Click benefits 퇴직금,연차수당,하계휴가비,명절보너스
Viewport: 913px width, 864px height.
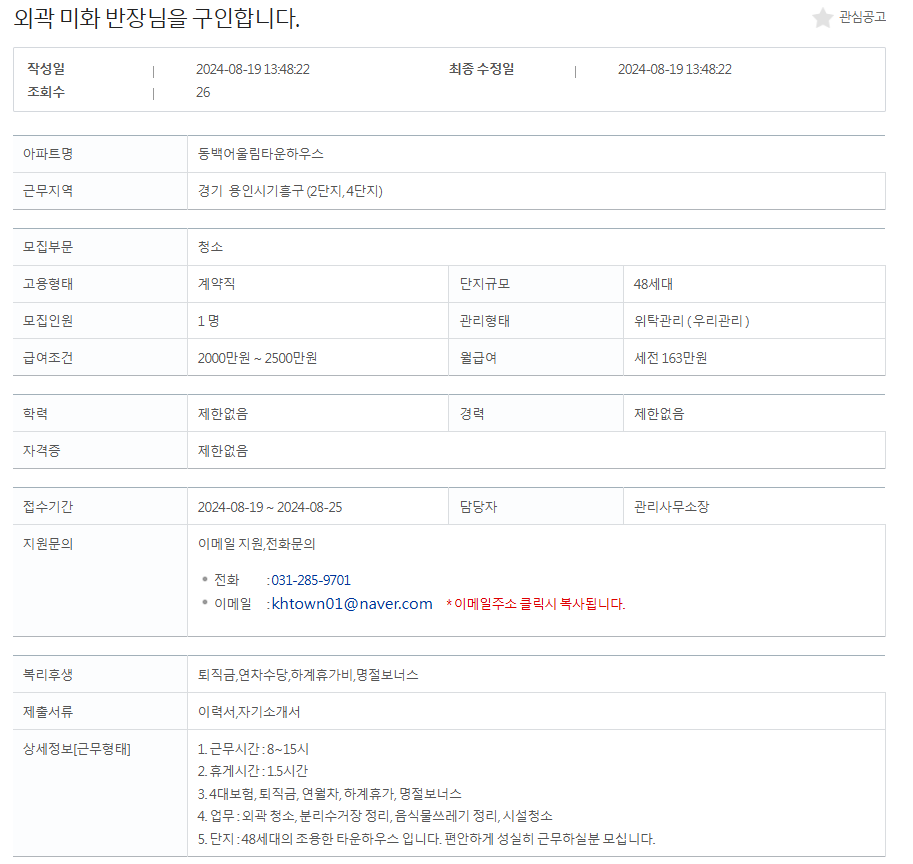308,675
